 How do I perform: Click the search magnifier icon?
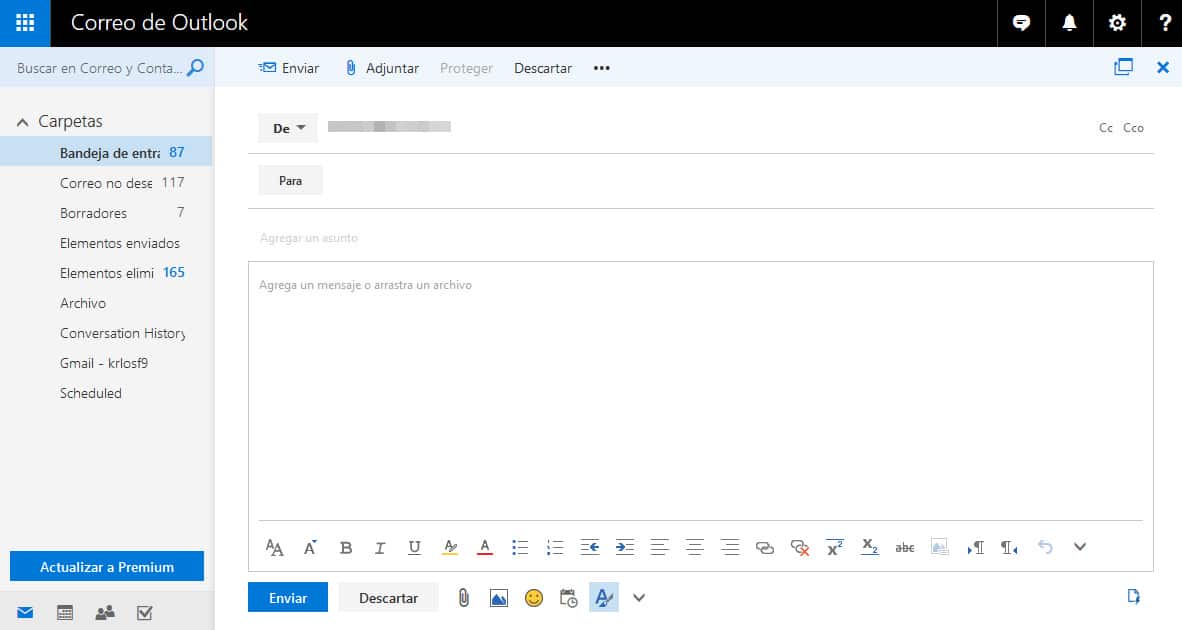click(x=195, y=68)
